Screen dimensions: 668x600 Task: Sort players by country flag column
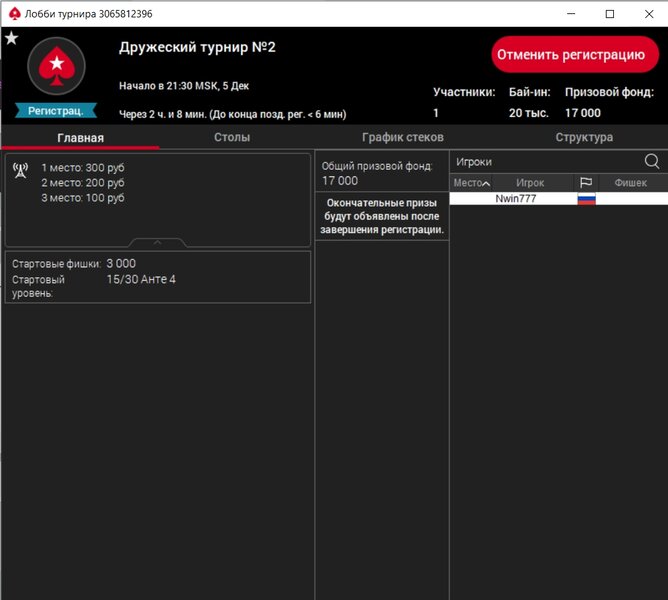[586, 183]
